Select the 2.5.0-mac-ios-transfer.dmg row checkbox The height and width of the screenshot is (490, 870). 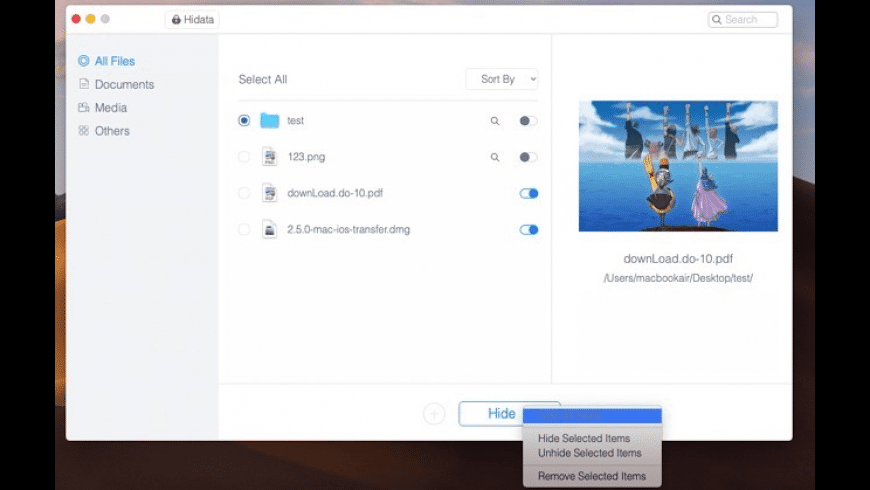244,229
